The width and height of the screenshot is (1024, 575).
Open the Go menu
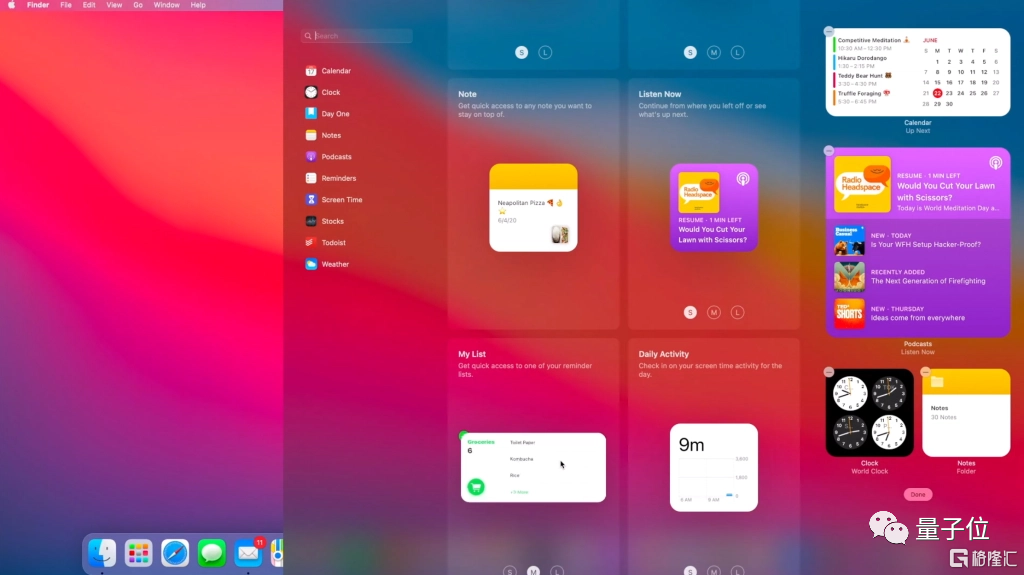pos(138,5)
